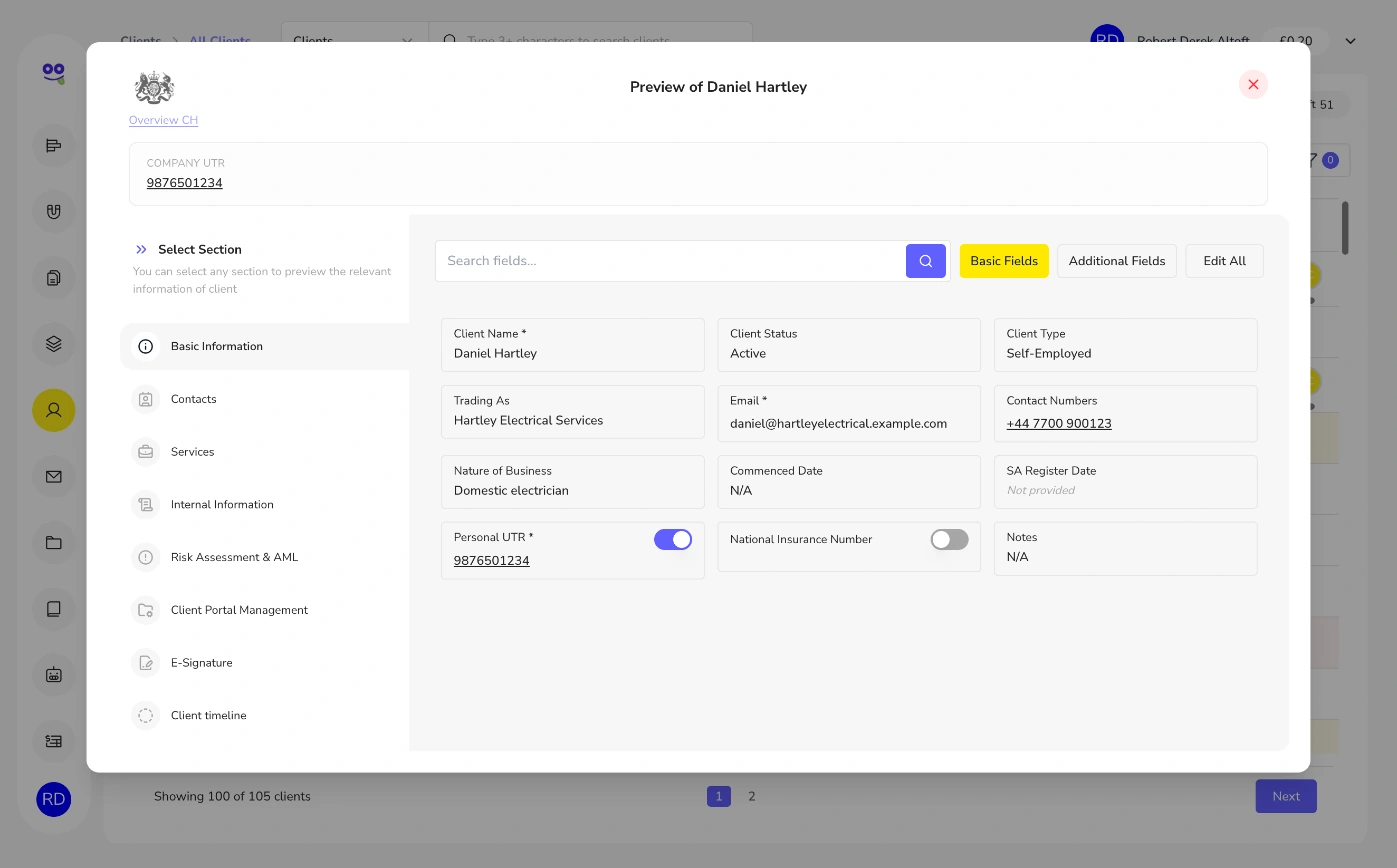Select the Basic Fields button
Viewport: 1397px width, 868px height.
click(1004, 261)
